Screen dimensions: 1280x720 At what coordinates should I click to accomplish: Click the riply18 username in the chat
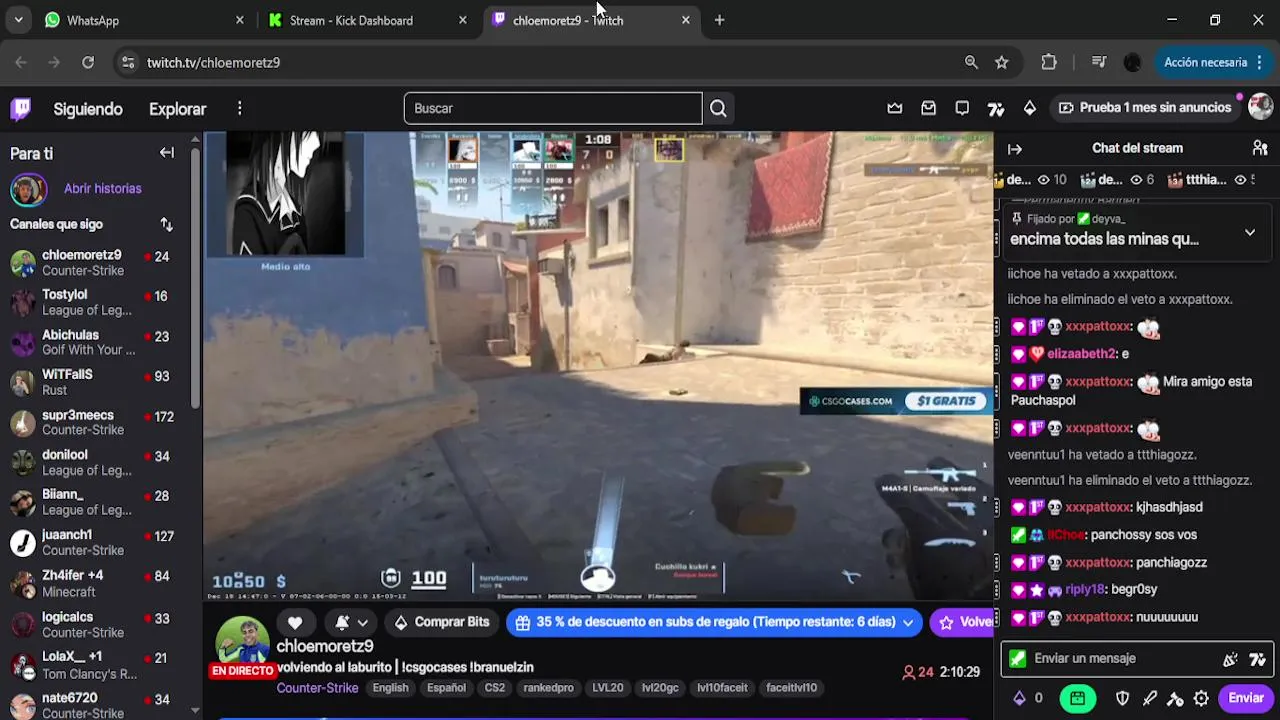point(1084,590)
